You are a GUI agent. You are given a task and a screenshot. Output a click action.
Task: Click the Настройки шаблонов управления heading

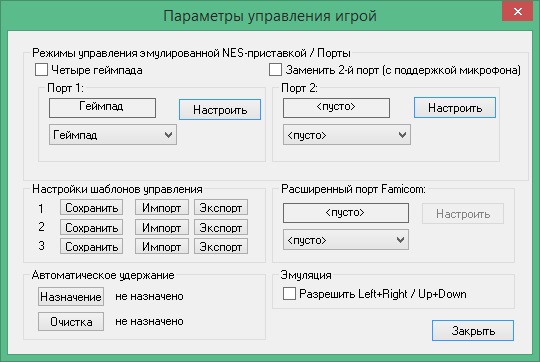pyautogui.click(x=117, y=189)
